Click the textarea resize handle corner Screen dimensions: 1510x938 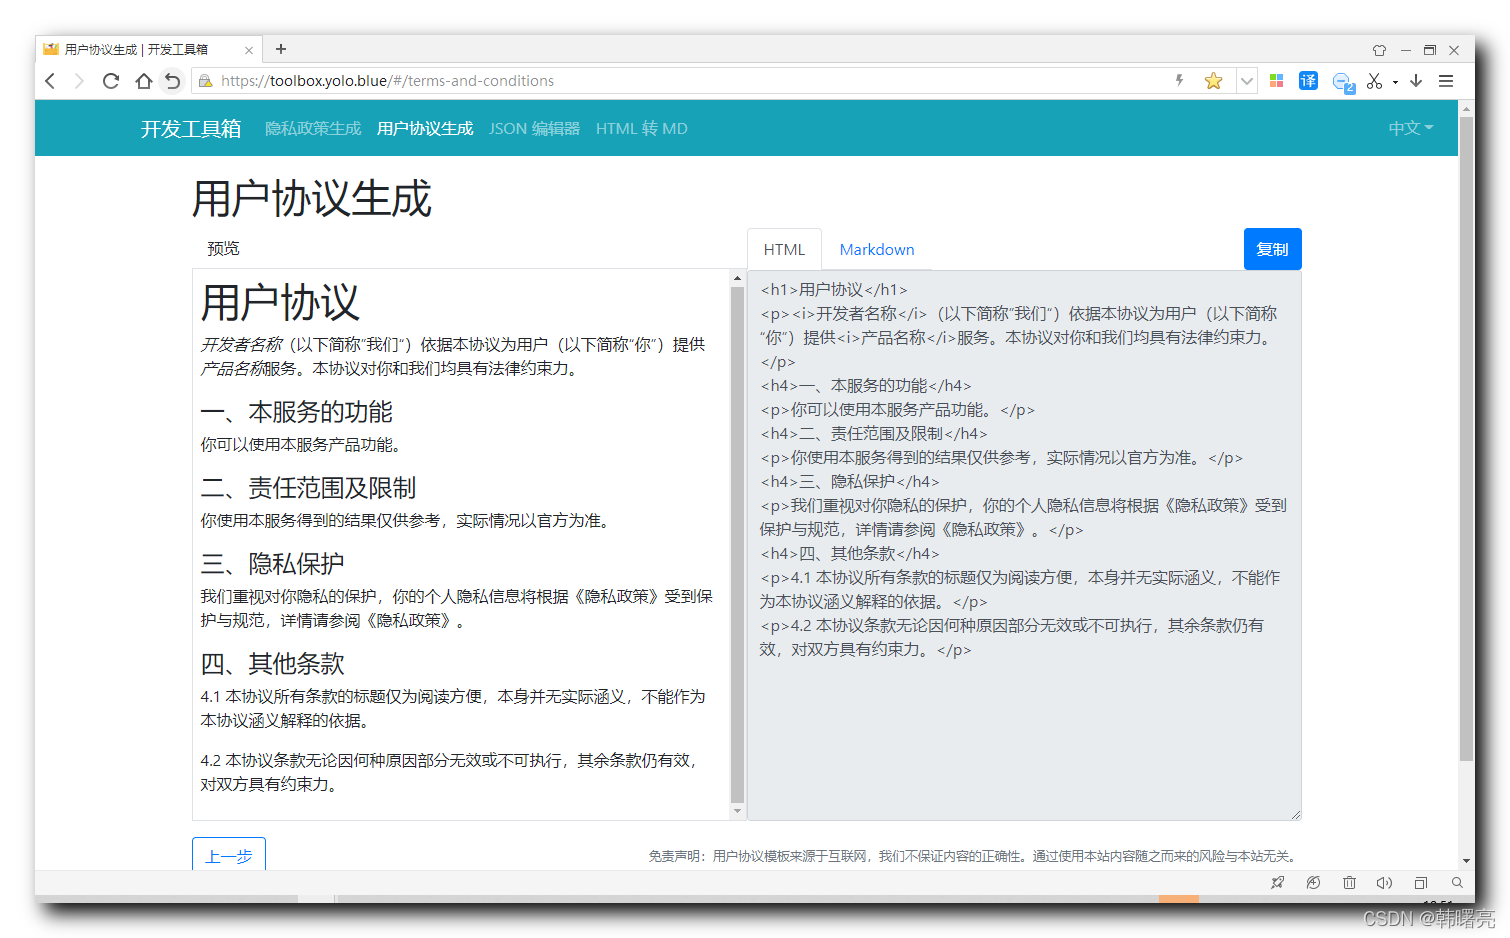point(1295,814)
